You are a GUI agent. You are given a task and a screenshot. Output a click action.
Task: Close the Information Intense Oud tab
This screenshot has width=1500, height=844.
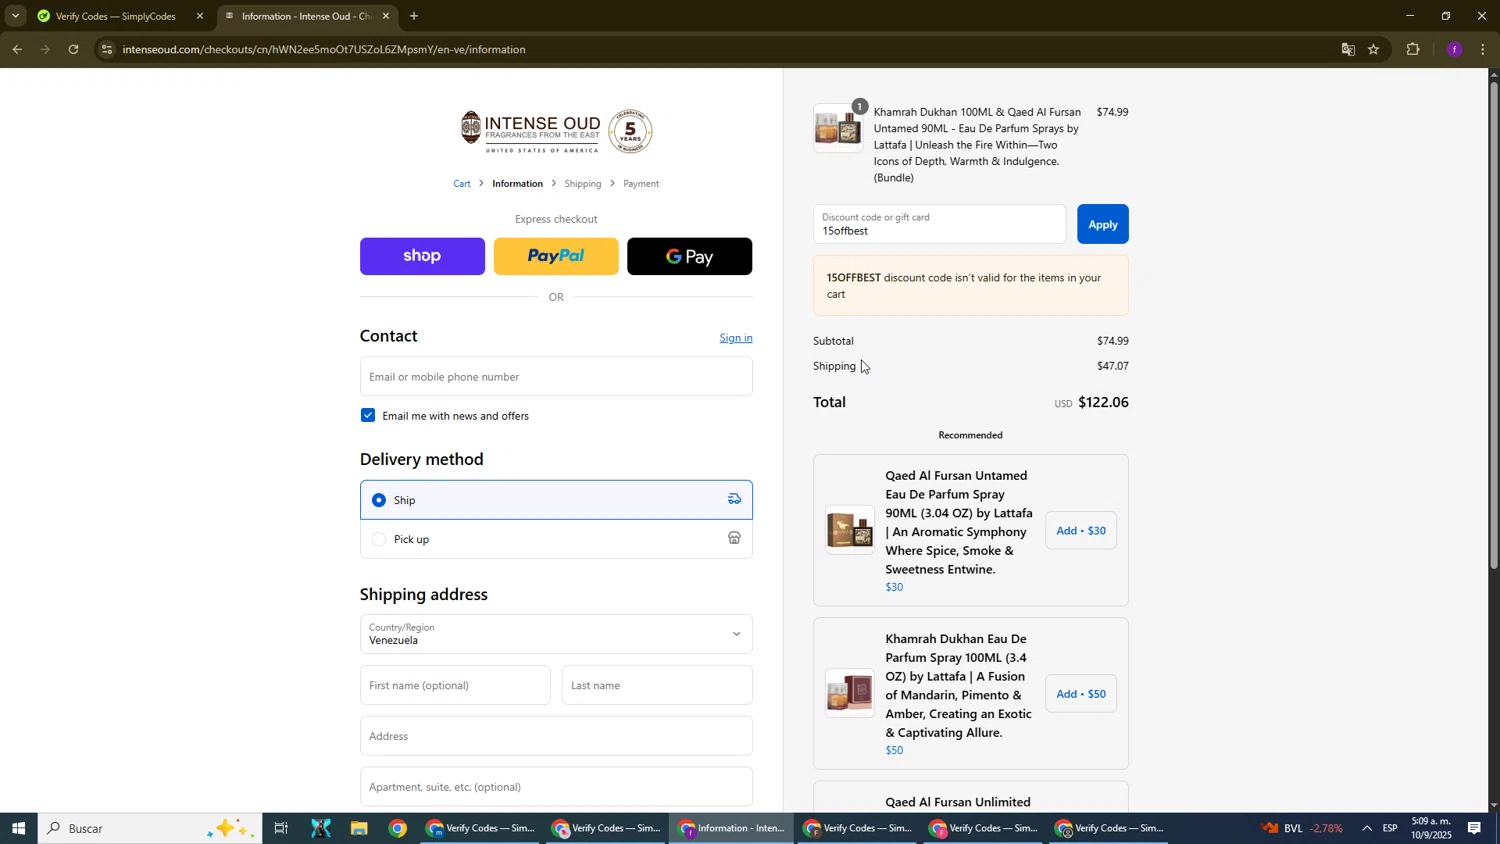pyautogui.click(x=386, y=16)
